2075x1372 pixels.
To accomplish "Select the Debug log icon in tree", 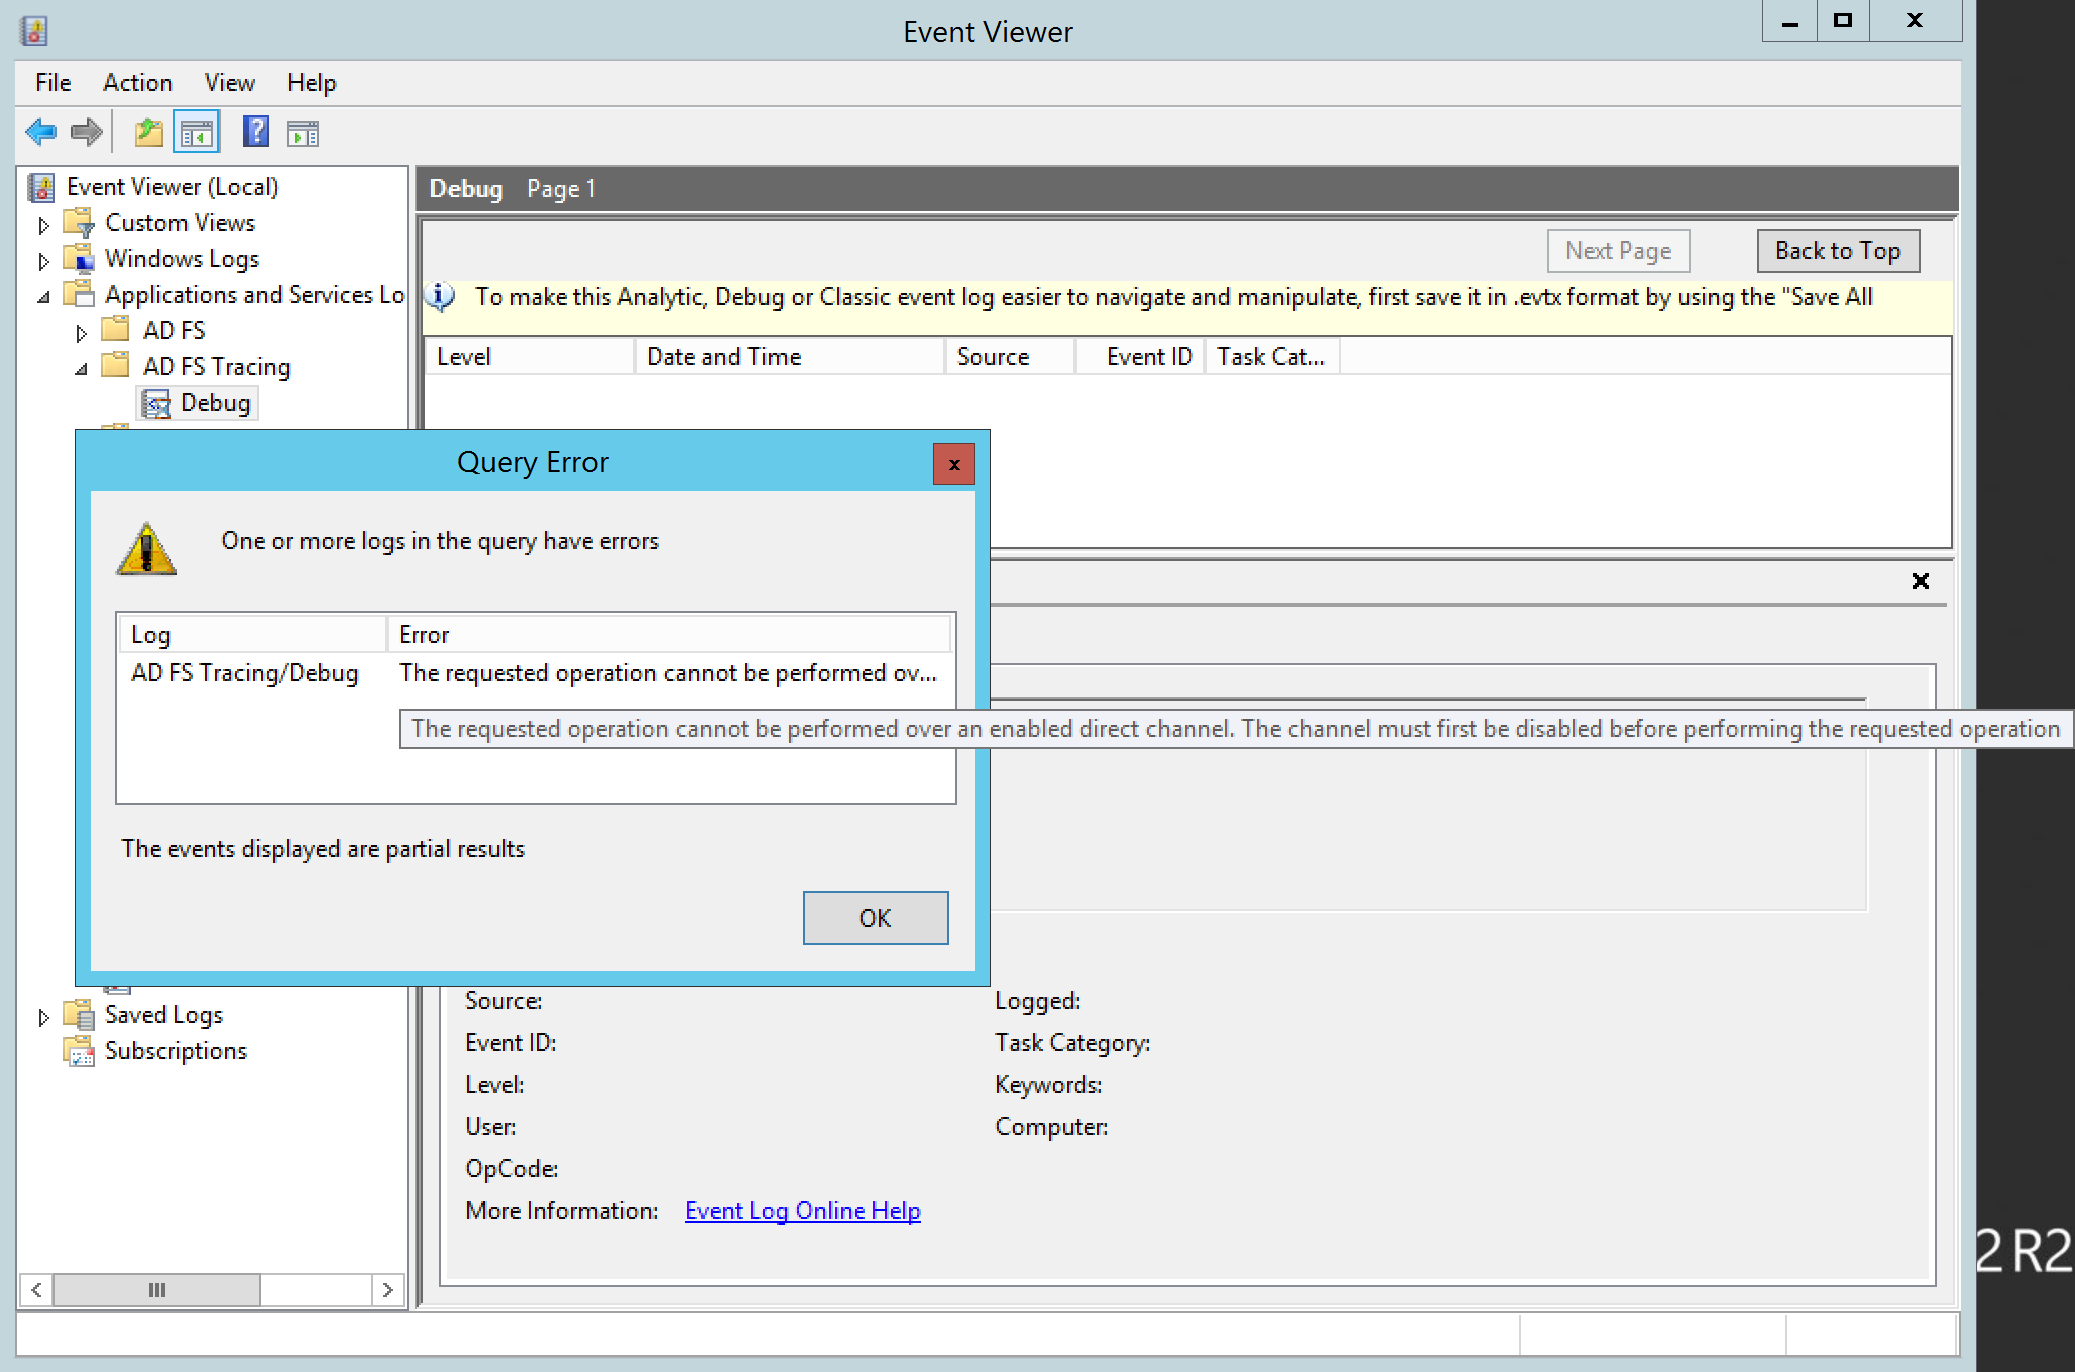I will [x=156, y=404].
